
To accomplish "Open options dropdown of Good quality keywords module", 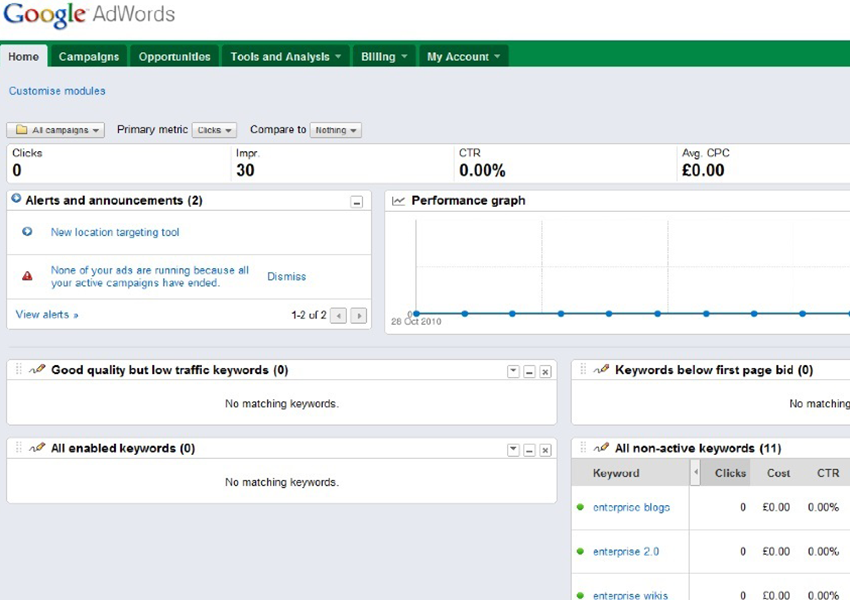I will (x=513, y=371).
